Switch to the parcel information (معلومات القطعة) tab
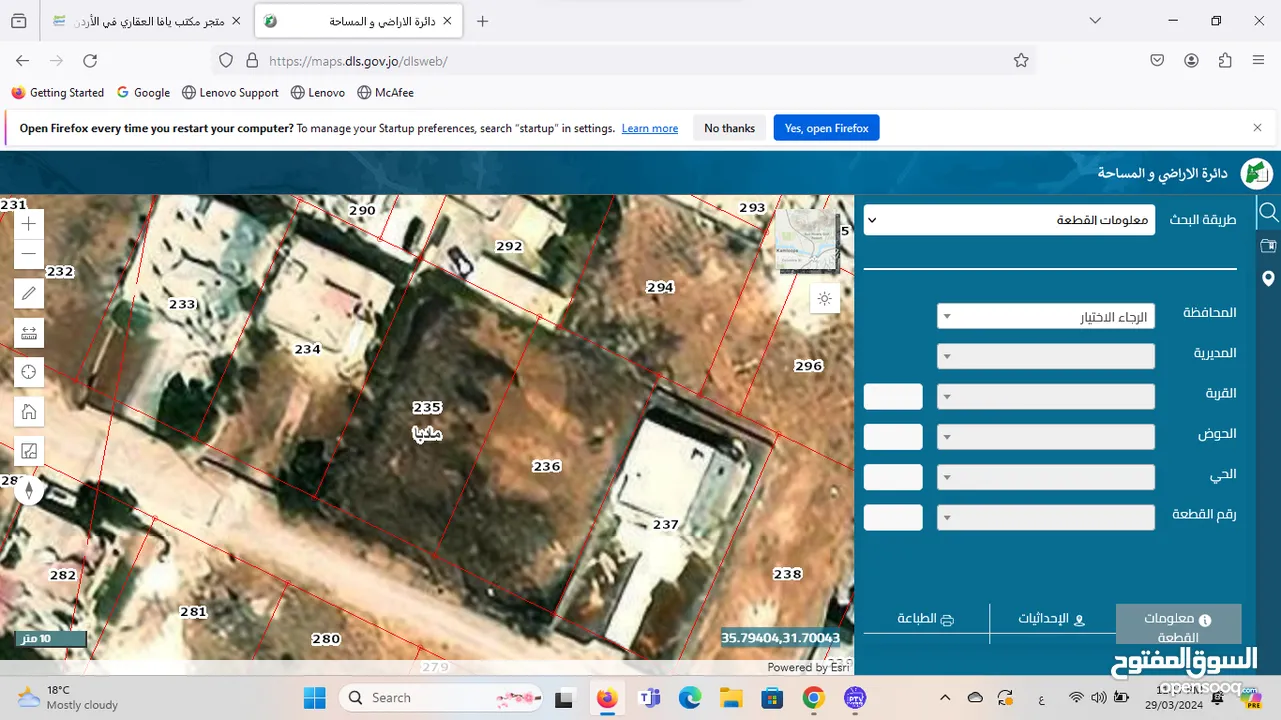 tap(1178, 625)
